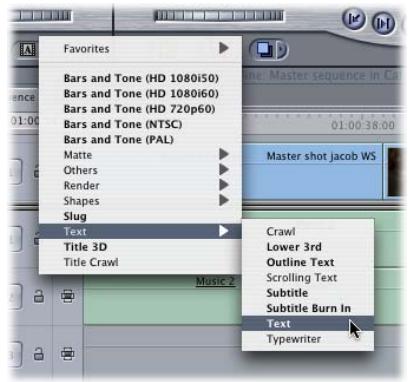Screen dimensions: 410x382
Task: Select the Master shot jacob WS clip
Action: click(x=312, y=171)
